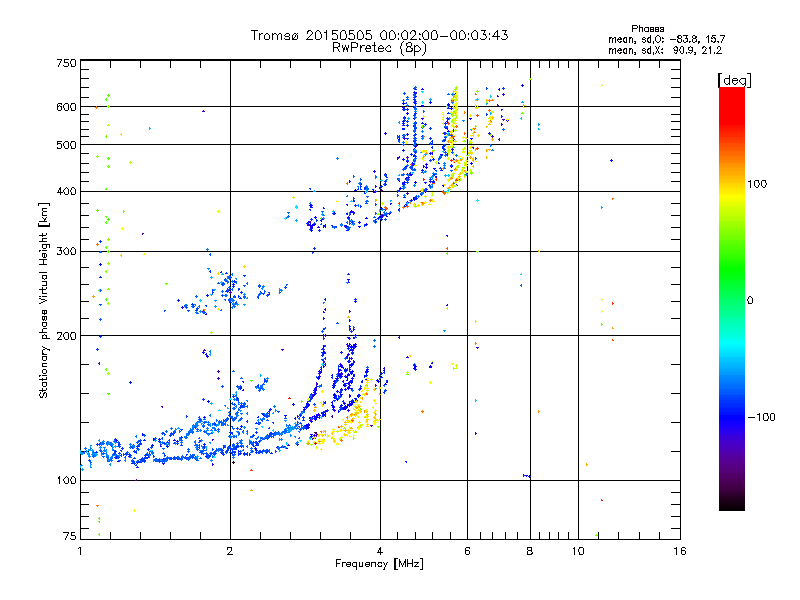
Task: Click the x-axis tick label '1'
Action: pyautogui.click(x=80, y=551)
